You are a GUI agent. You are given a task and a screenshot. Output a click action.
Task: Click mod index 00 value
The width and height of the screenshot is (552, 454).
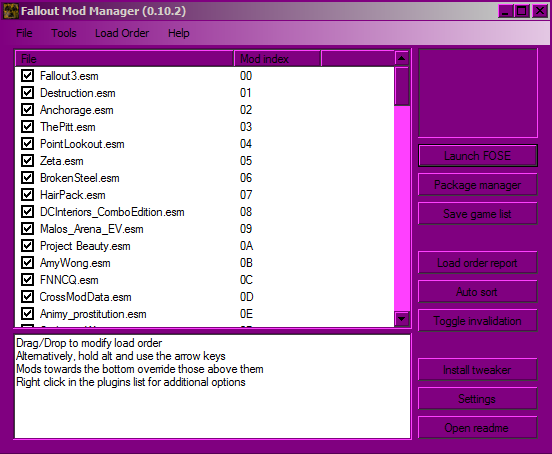click(246, 76)
